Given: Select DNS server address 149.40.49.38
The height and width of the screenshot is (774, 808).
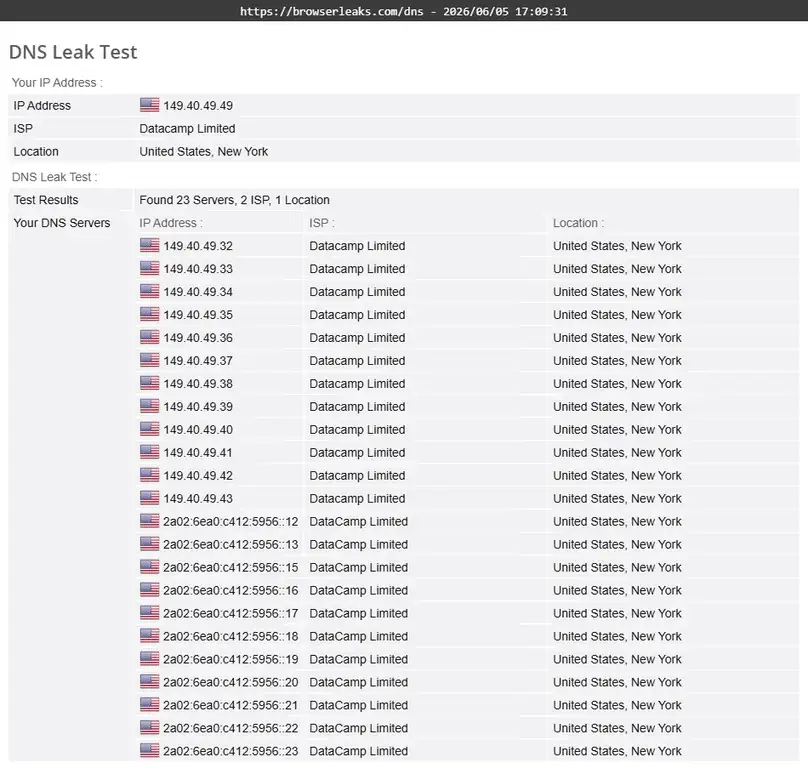Looking at the screenshot, I should point(198,384).
